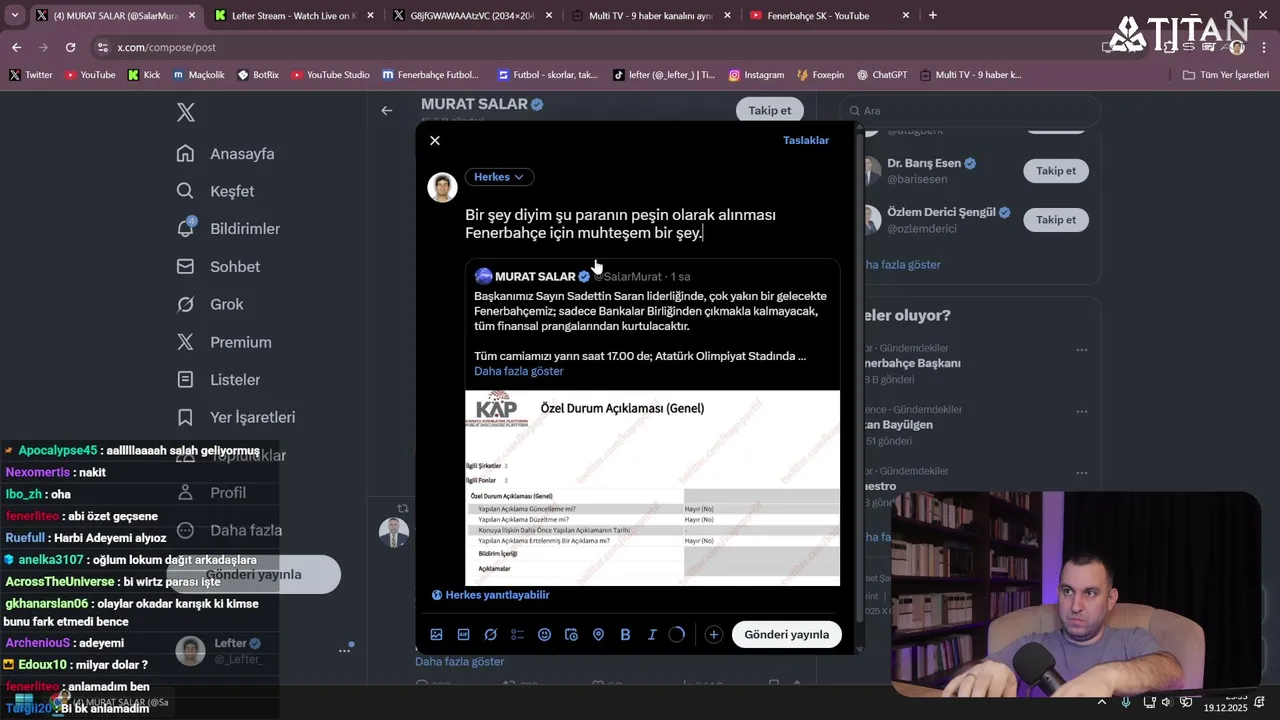Follow Özlem Derici Şengül
1280x720 pixels.
(x=1056, y=220)
